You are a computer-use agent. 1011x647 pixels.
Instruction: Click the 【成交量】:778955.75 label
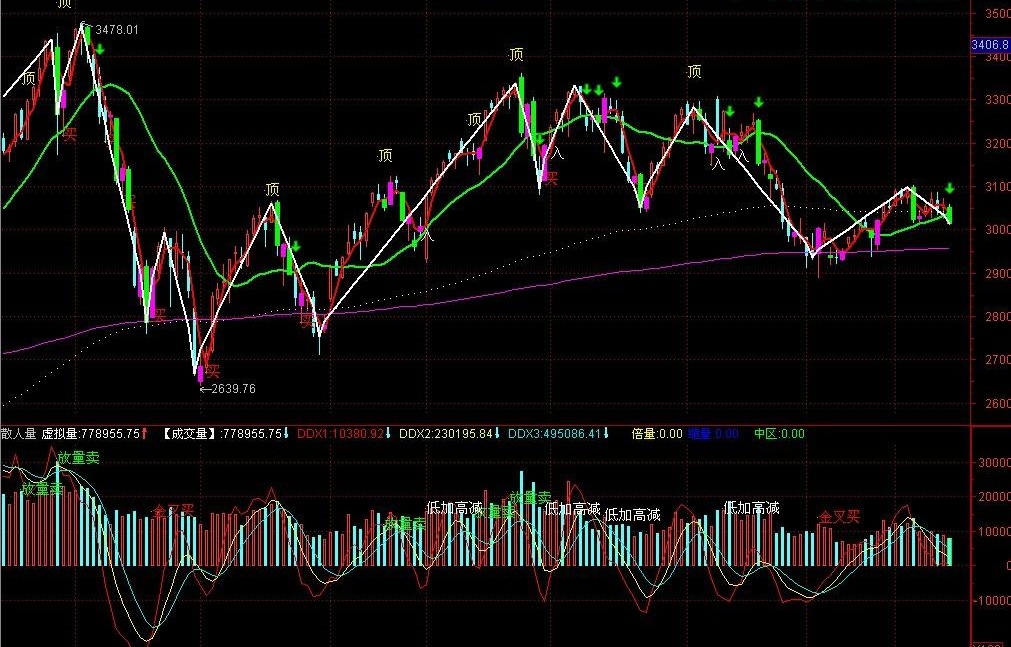[224, 433]
